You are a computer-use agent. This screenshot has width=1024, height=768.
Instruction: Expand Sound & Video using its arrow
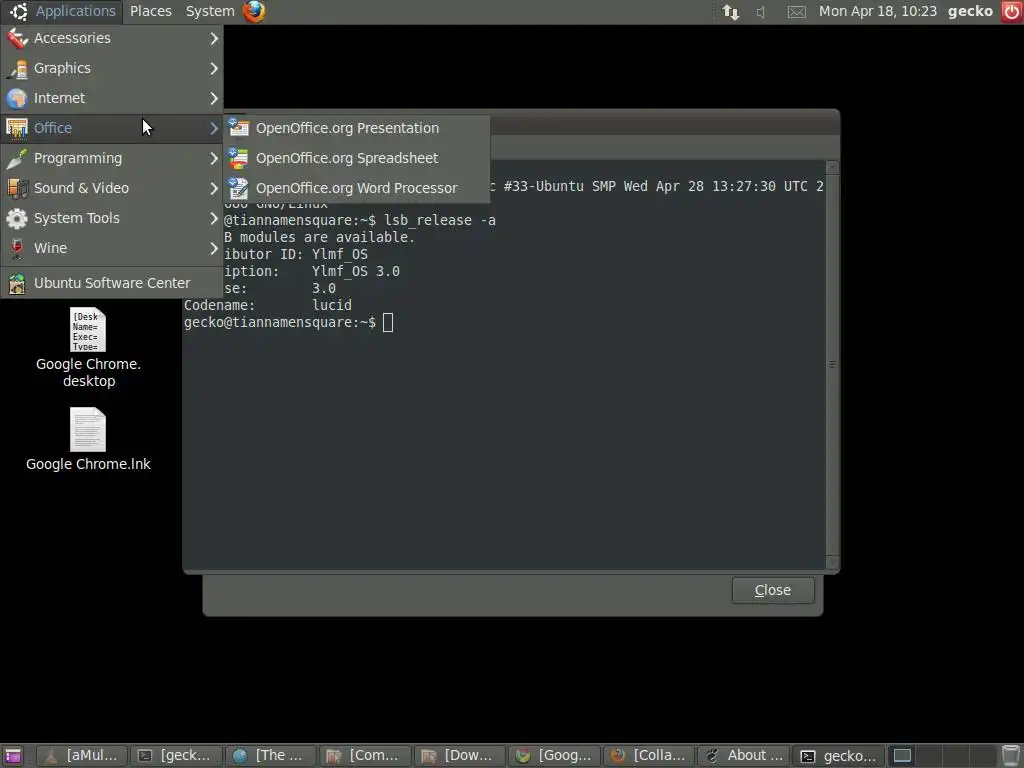(x=214, y=188)
